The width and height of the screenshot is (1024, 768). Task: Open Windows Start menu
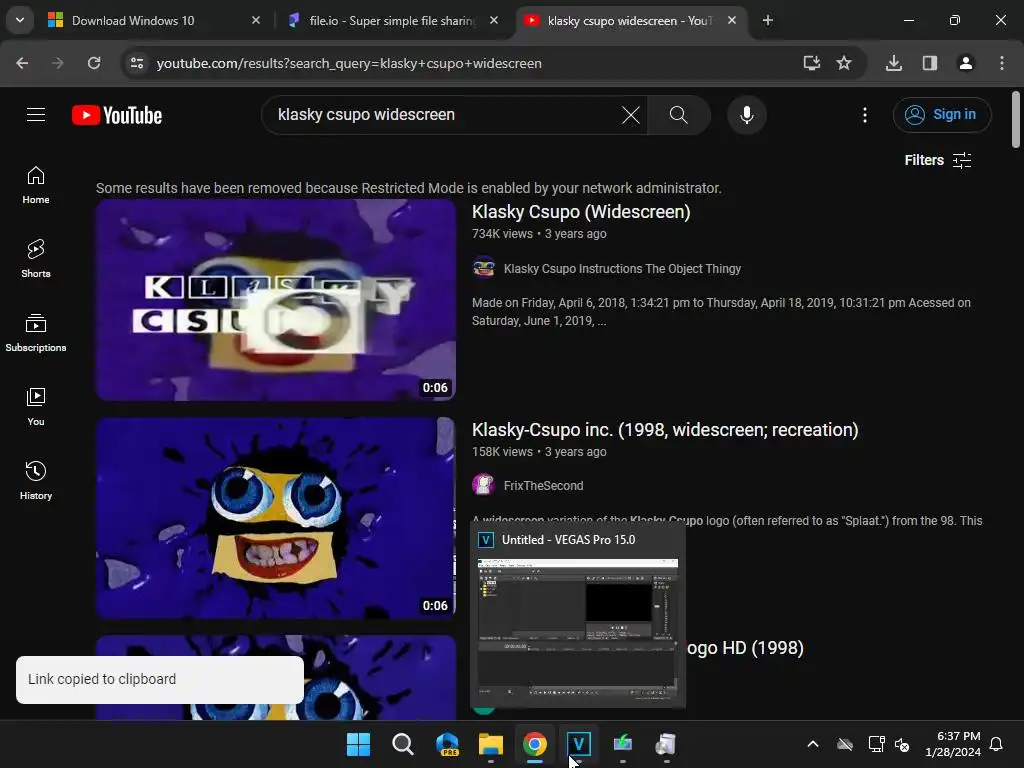point(358,744)
